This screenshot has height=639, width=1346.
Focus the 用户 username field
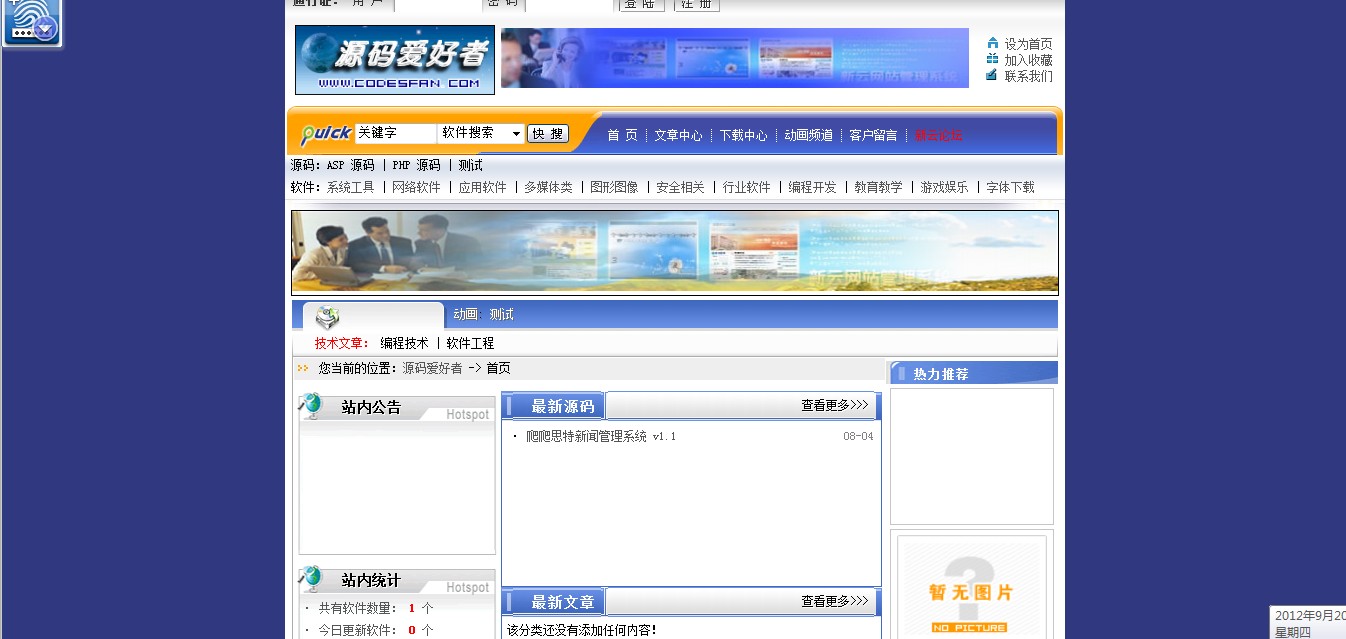pos(438,4)
